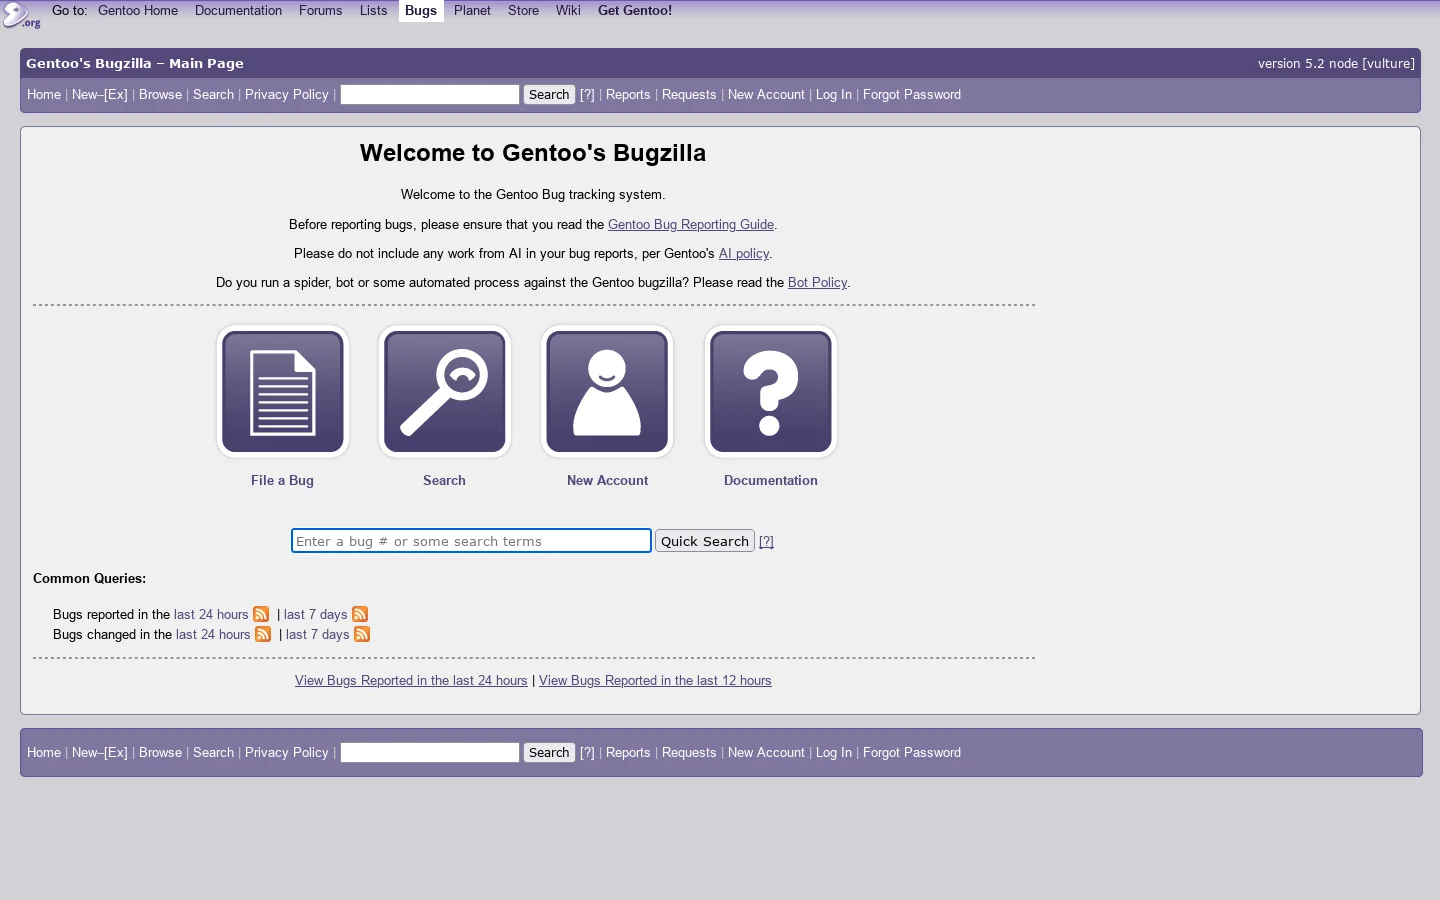
Task: Open the AI policy link
Action: coord(744,254)
